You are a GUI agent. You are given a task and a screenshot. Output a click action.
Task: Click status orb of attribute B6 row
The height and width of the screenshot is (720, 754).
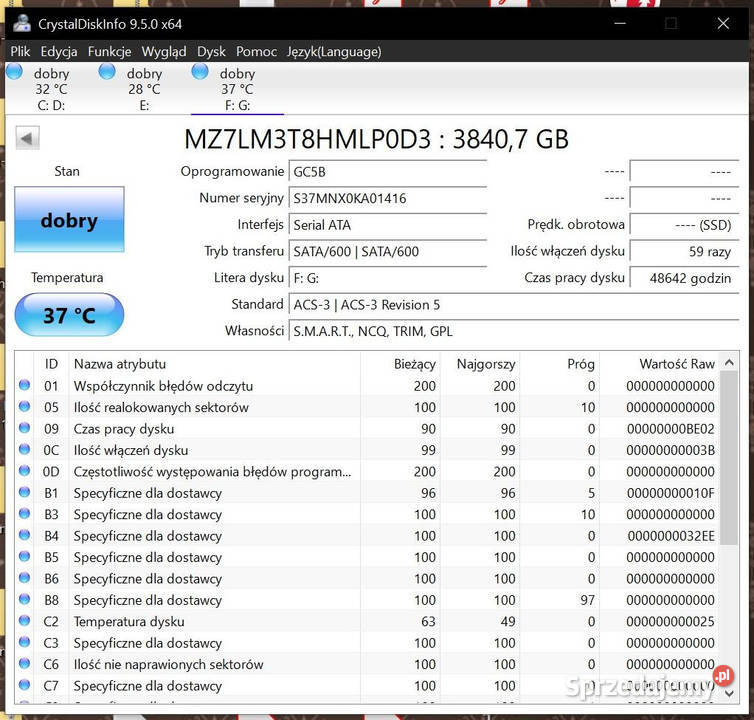click(x=25, y=578)
